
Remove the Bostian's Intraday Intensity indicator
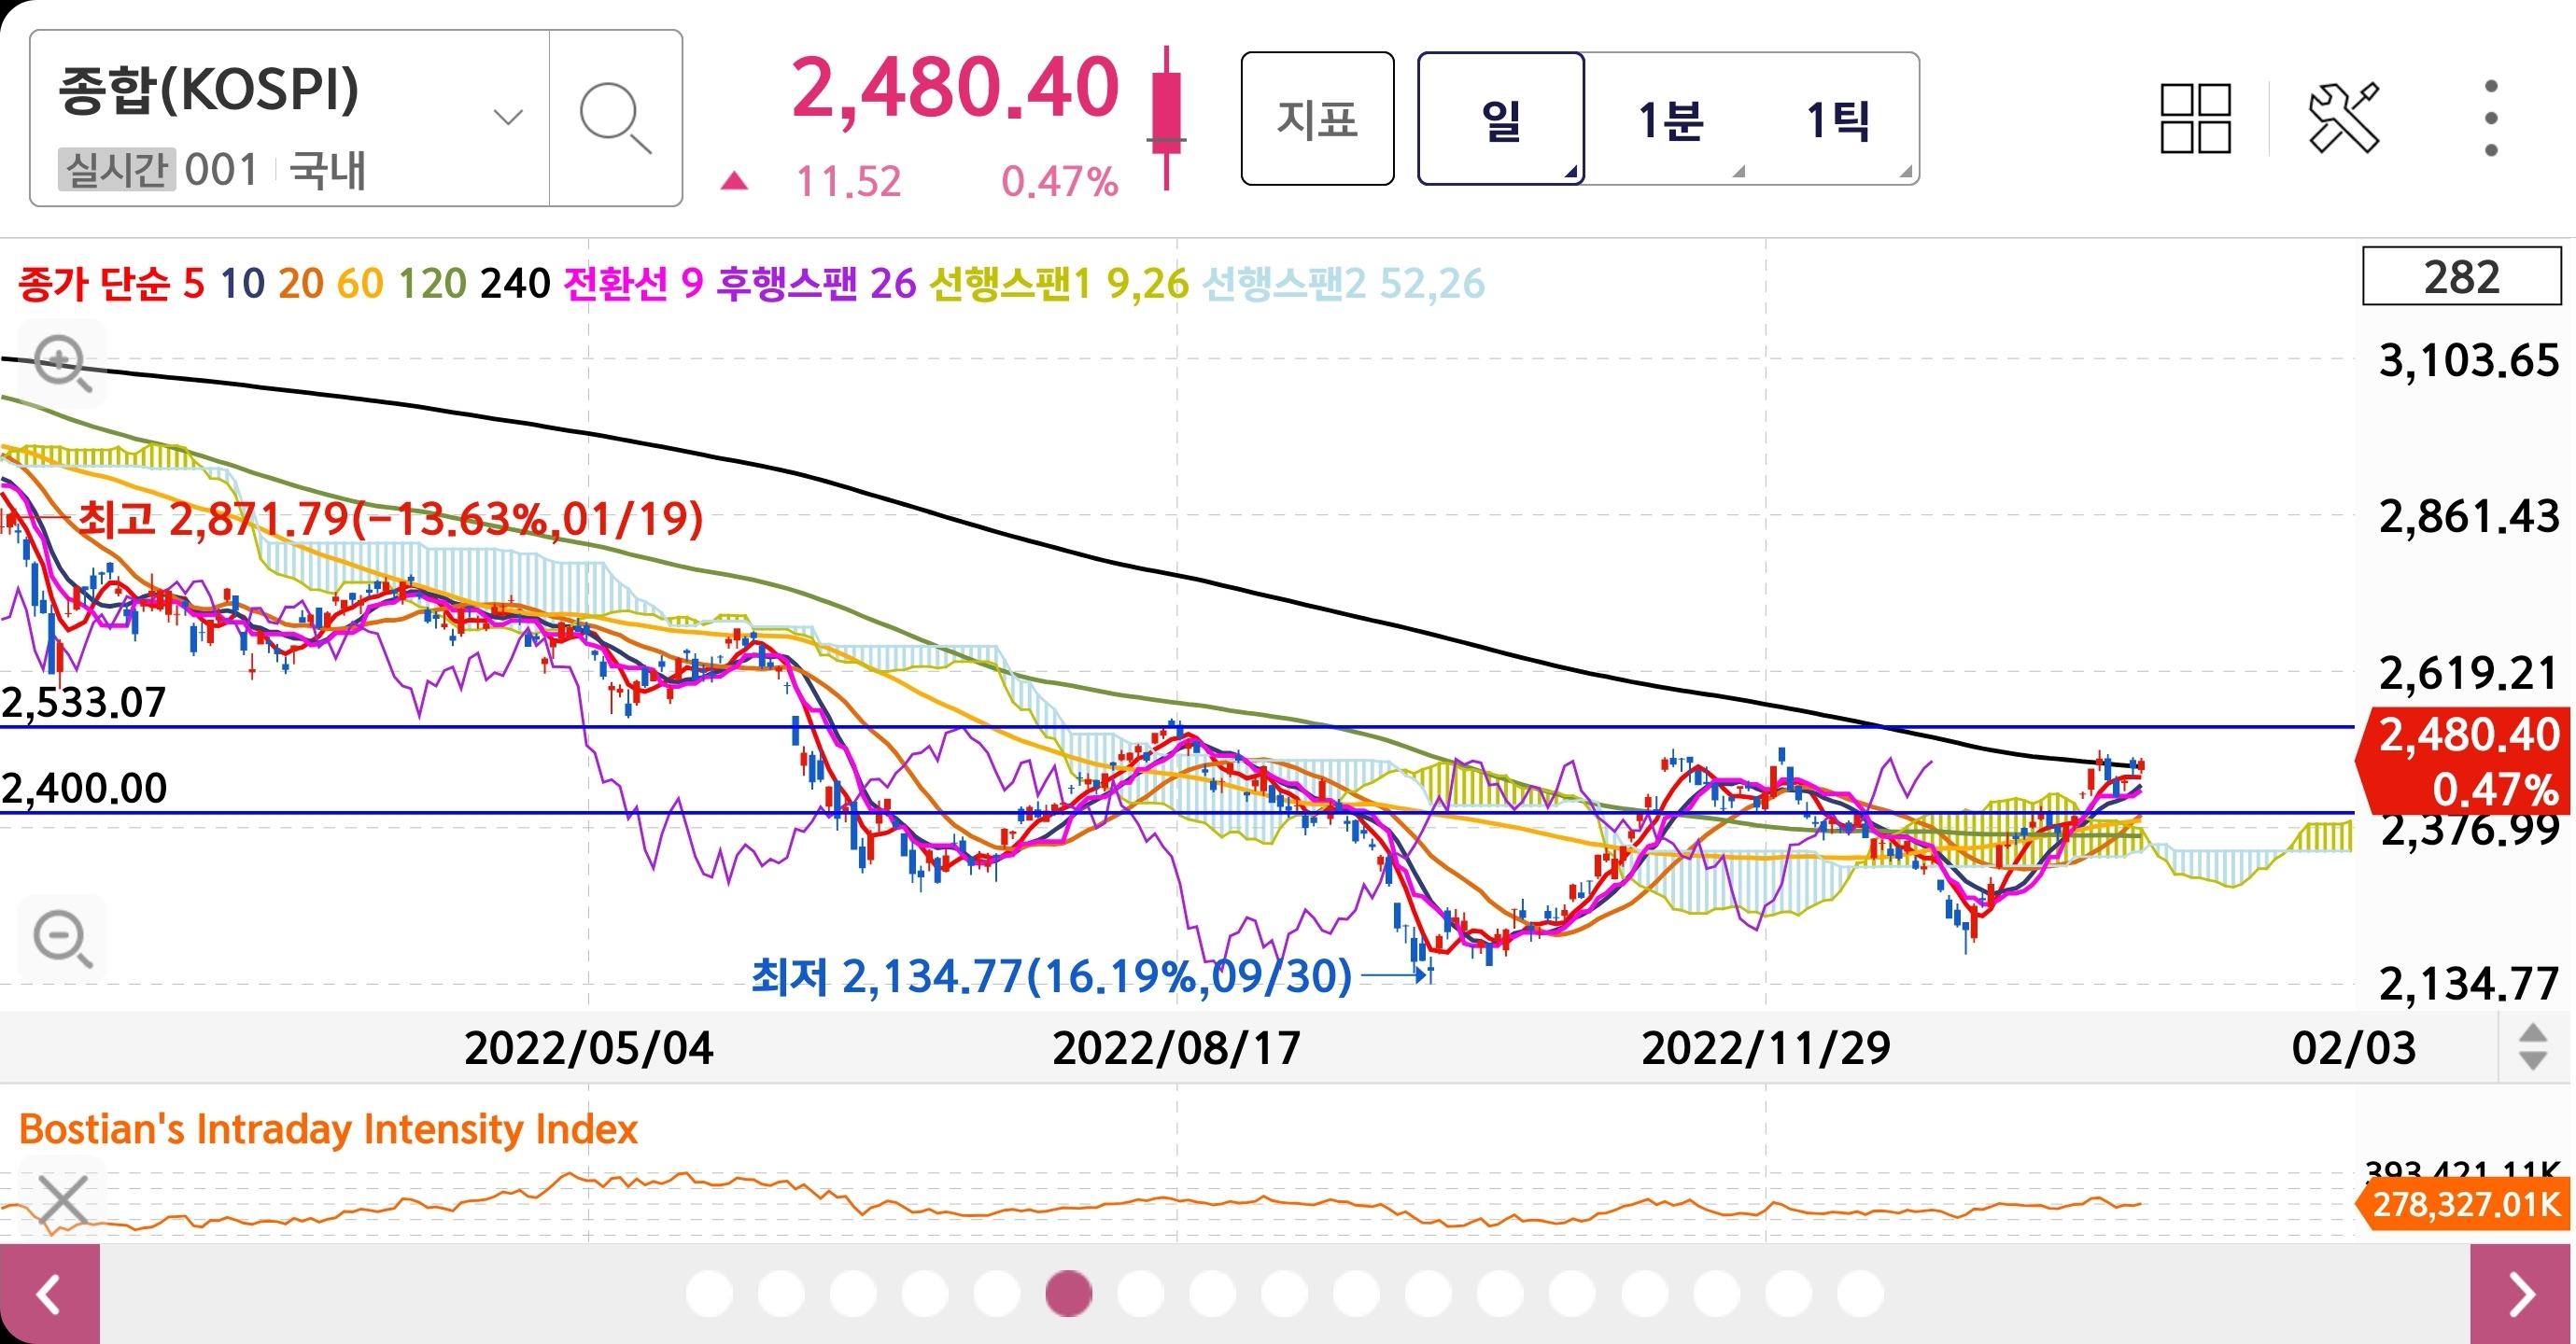(62, 1198)
